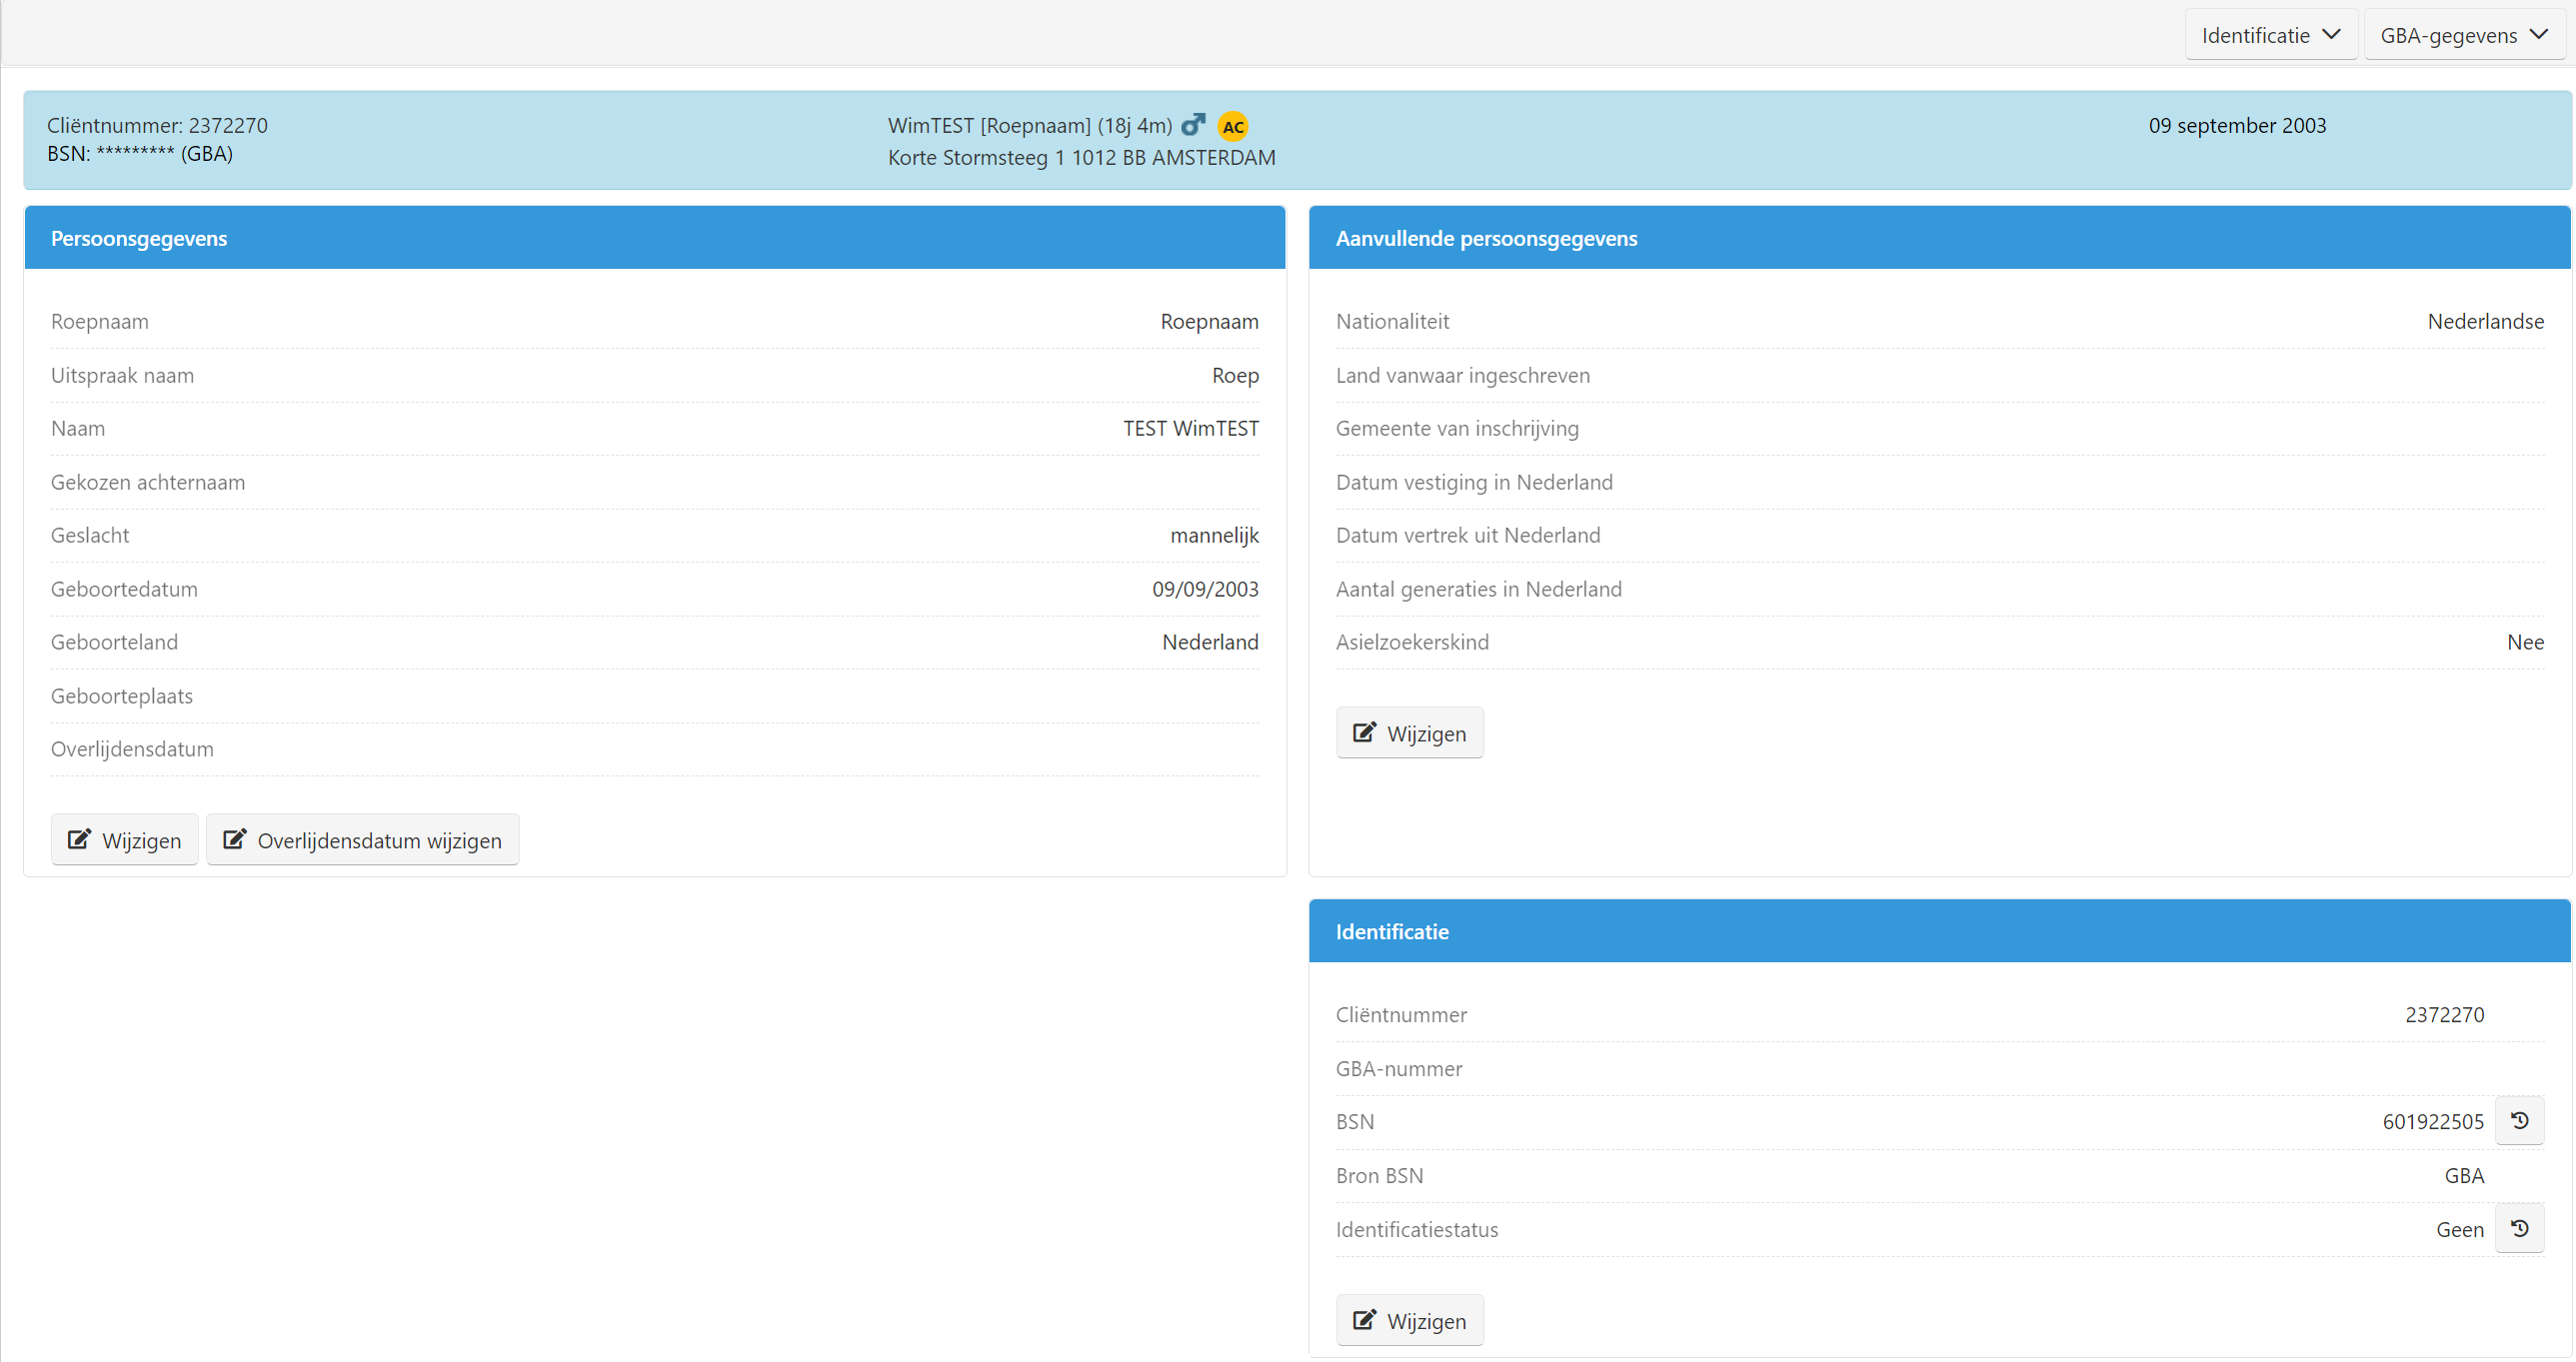Click chevron arrow next to GBA-gegevens
2576x1362 pixels.
2538,34
